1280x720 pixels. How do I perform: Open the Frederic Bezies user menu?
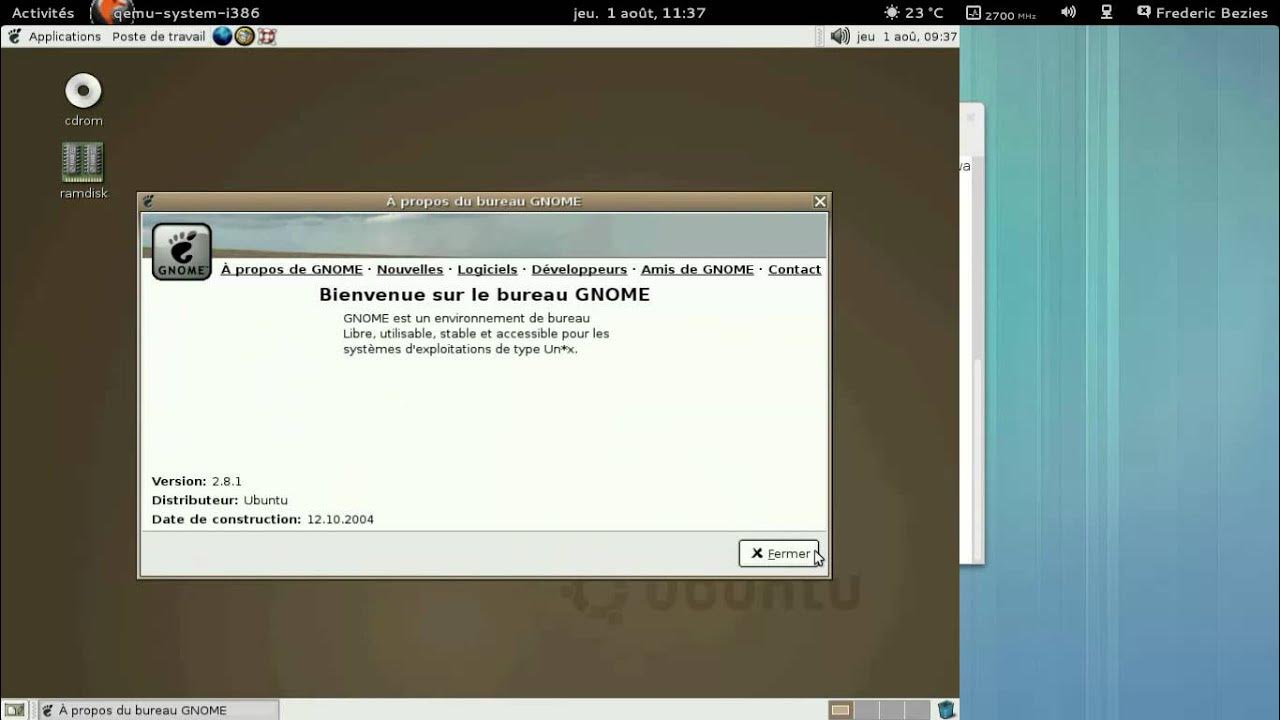click(x=1202, y=13)
